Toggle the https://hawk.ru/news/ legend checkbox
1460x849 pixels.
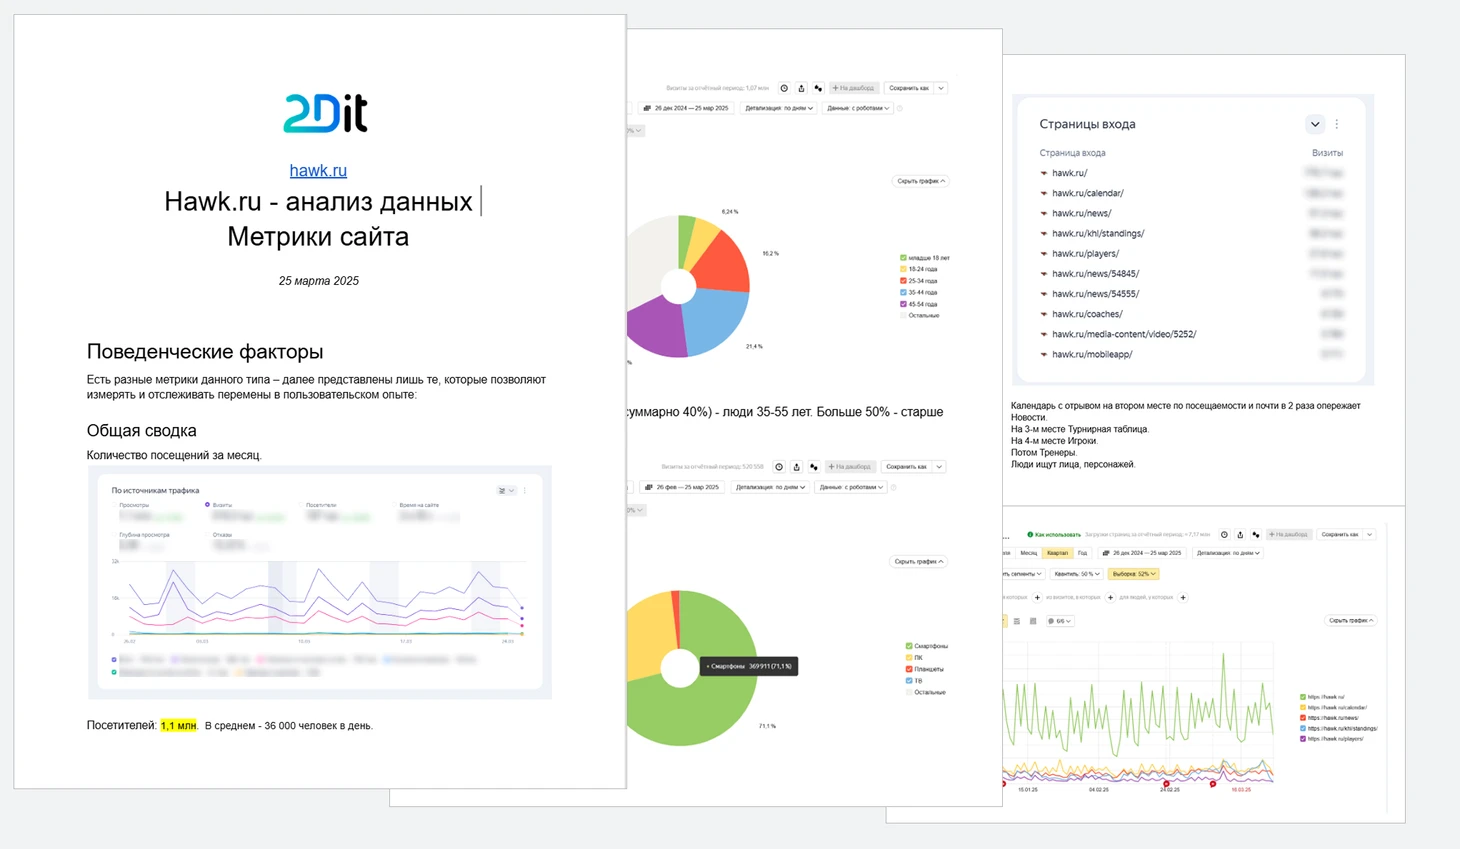(1303, 718)
